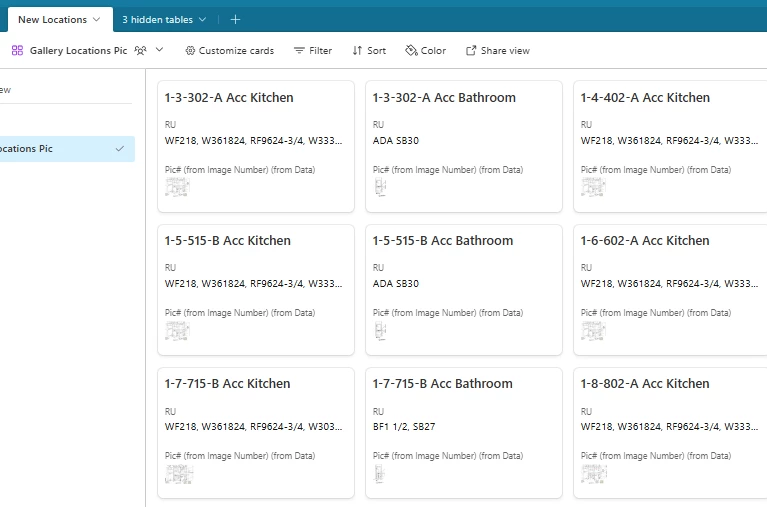Open the Filter menu

click(313, 50)
